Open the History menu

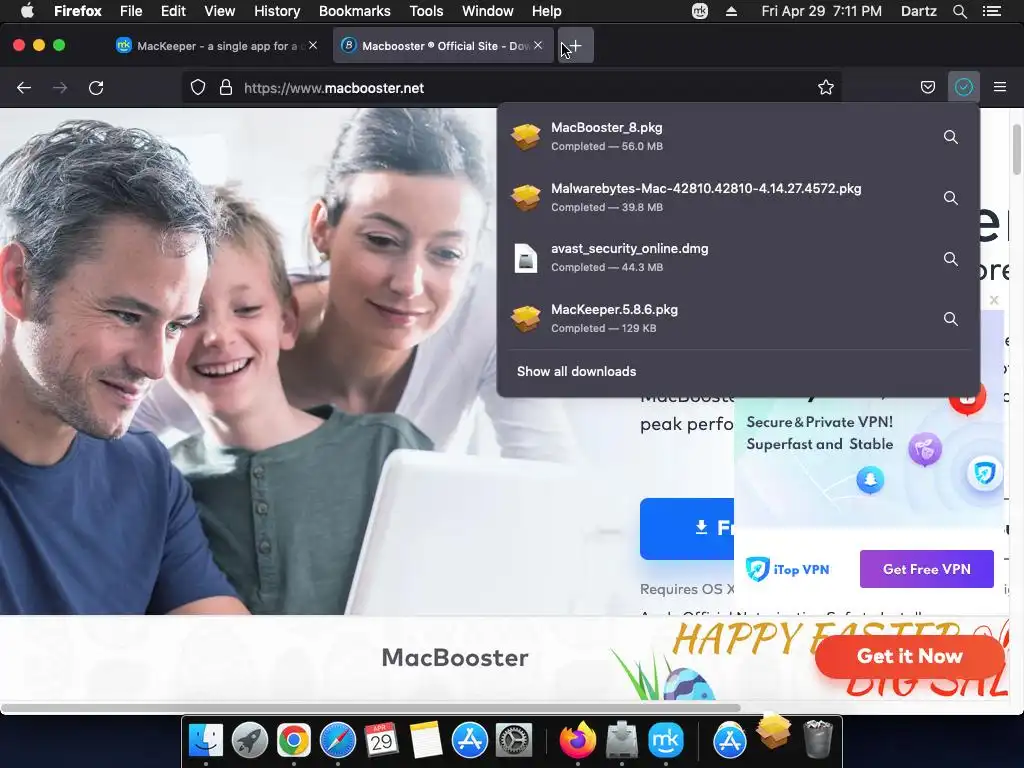pos(277,11)
